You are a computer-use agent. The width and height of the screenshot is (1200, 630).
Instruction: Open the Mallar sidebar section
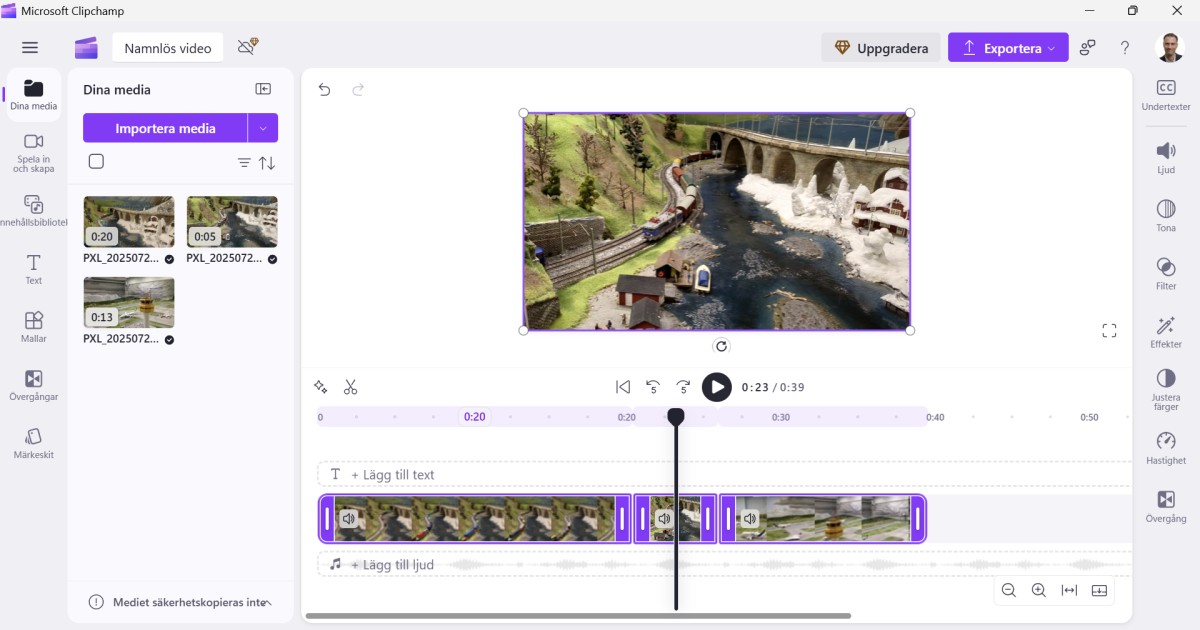click(33, 325)
